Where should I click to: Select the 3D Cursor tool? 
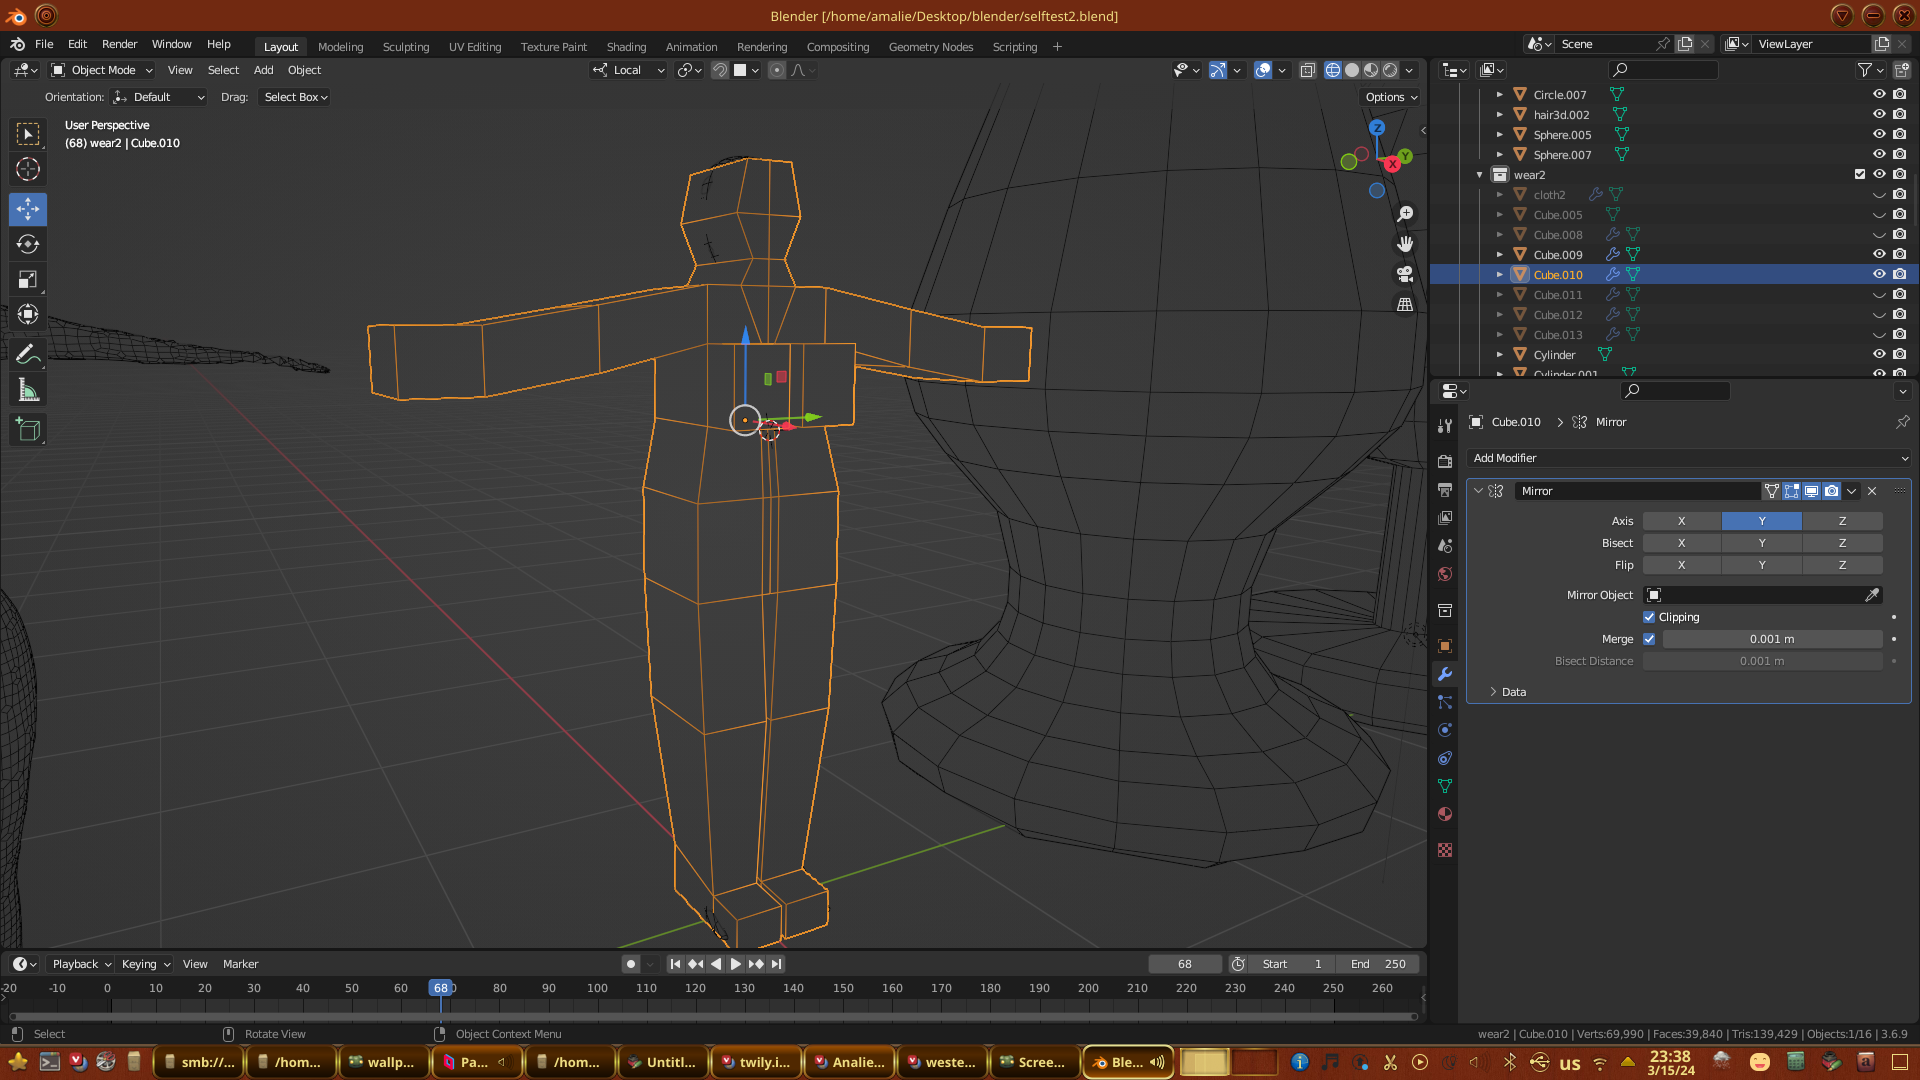(x=28, y=169)
